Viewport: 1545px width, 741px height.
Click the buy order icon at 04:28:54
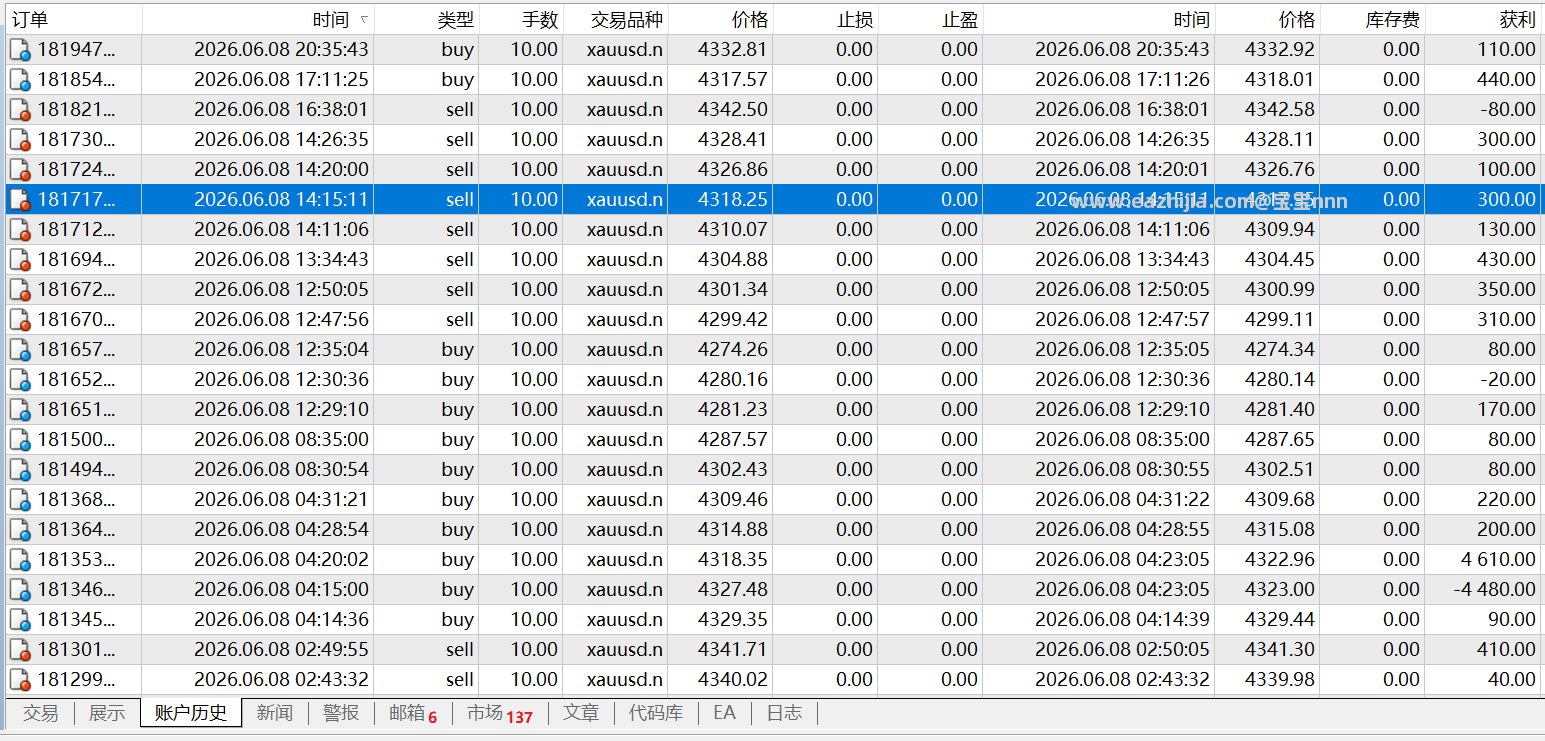pyautogui.click(x=19, y=530)
